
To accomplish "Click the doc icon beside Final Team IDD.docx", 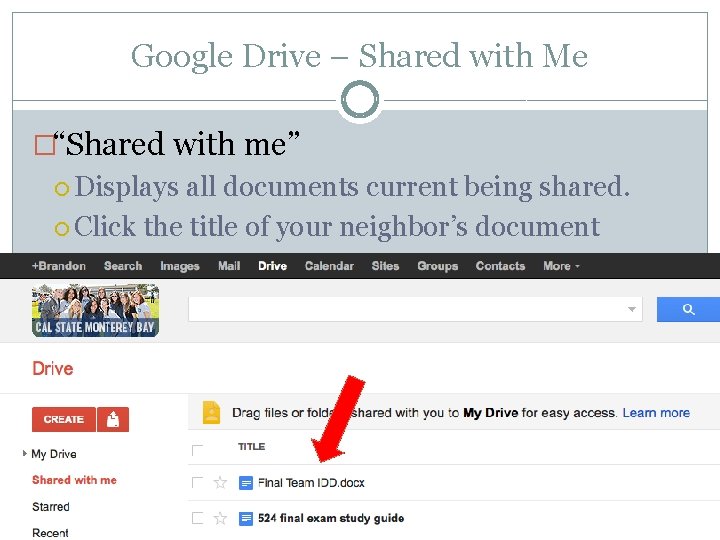I will click(x=246, y=483).
